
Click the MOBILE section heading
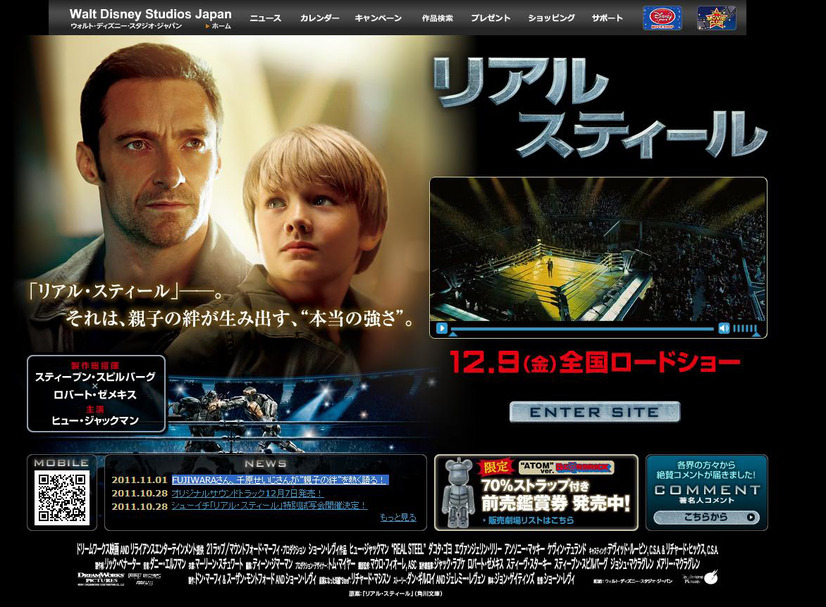61,463
